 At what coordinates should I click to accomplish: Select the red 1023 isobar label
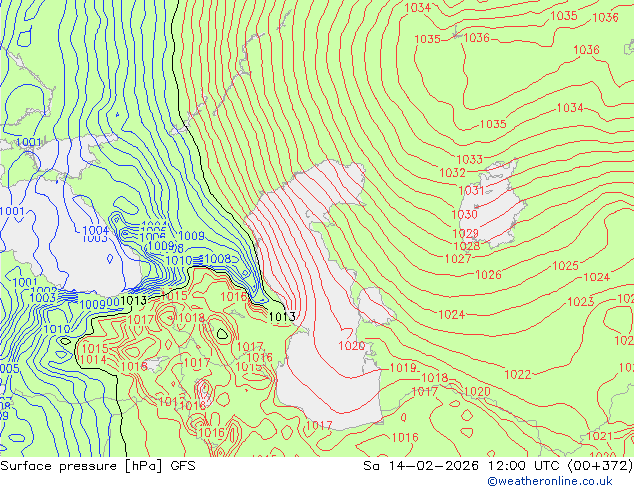pos(581,302)
